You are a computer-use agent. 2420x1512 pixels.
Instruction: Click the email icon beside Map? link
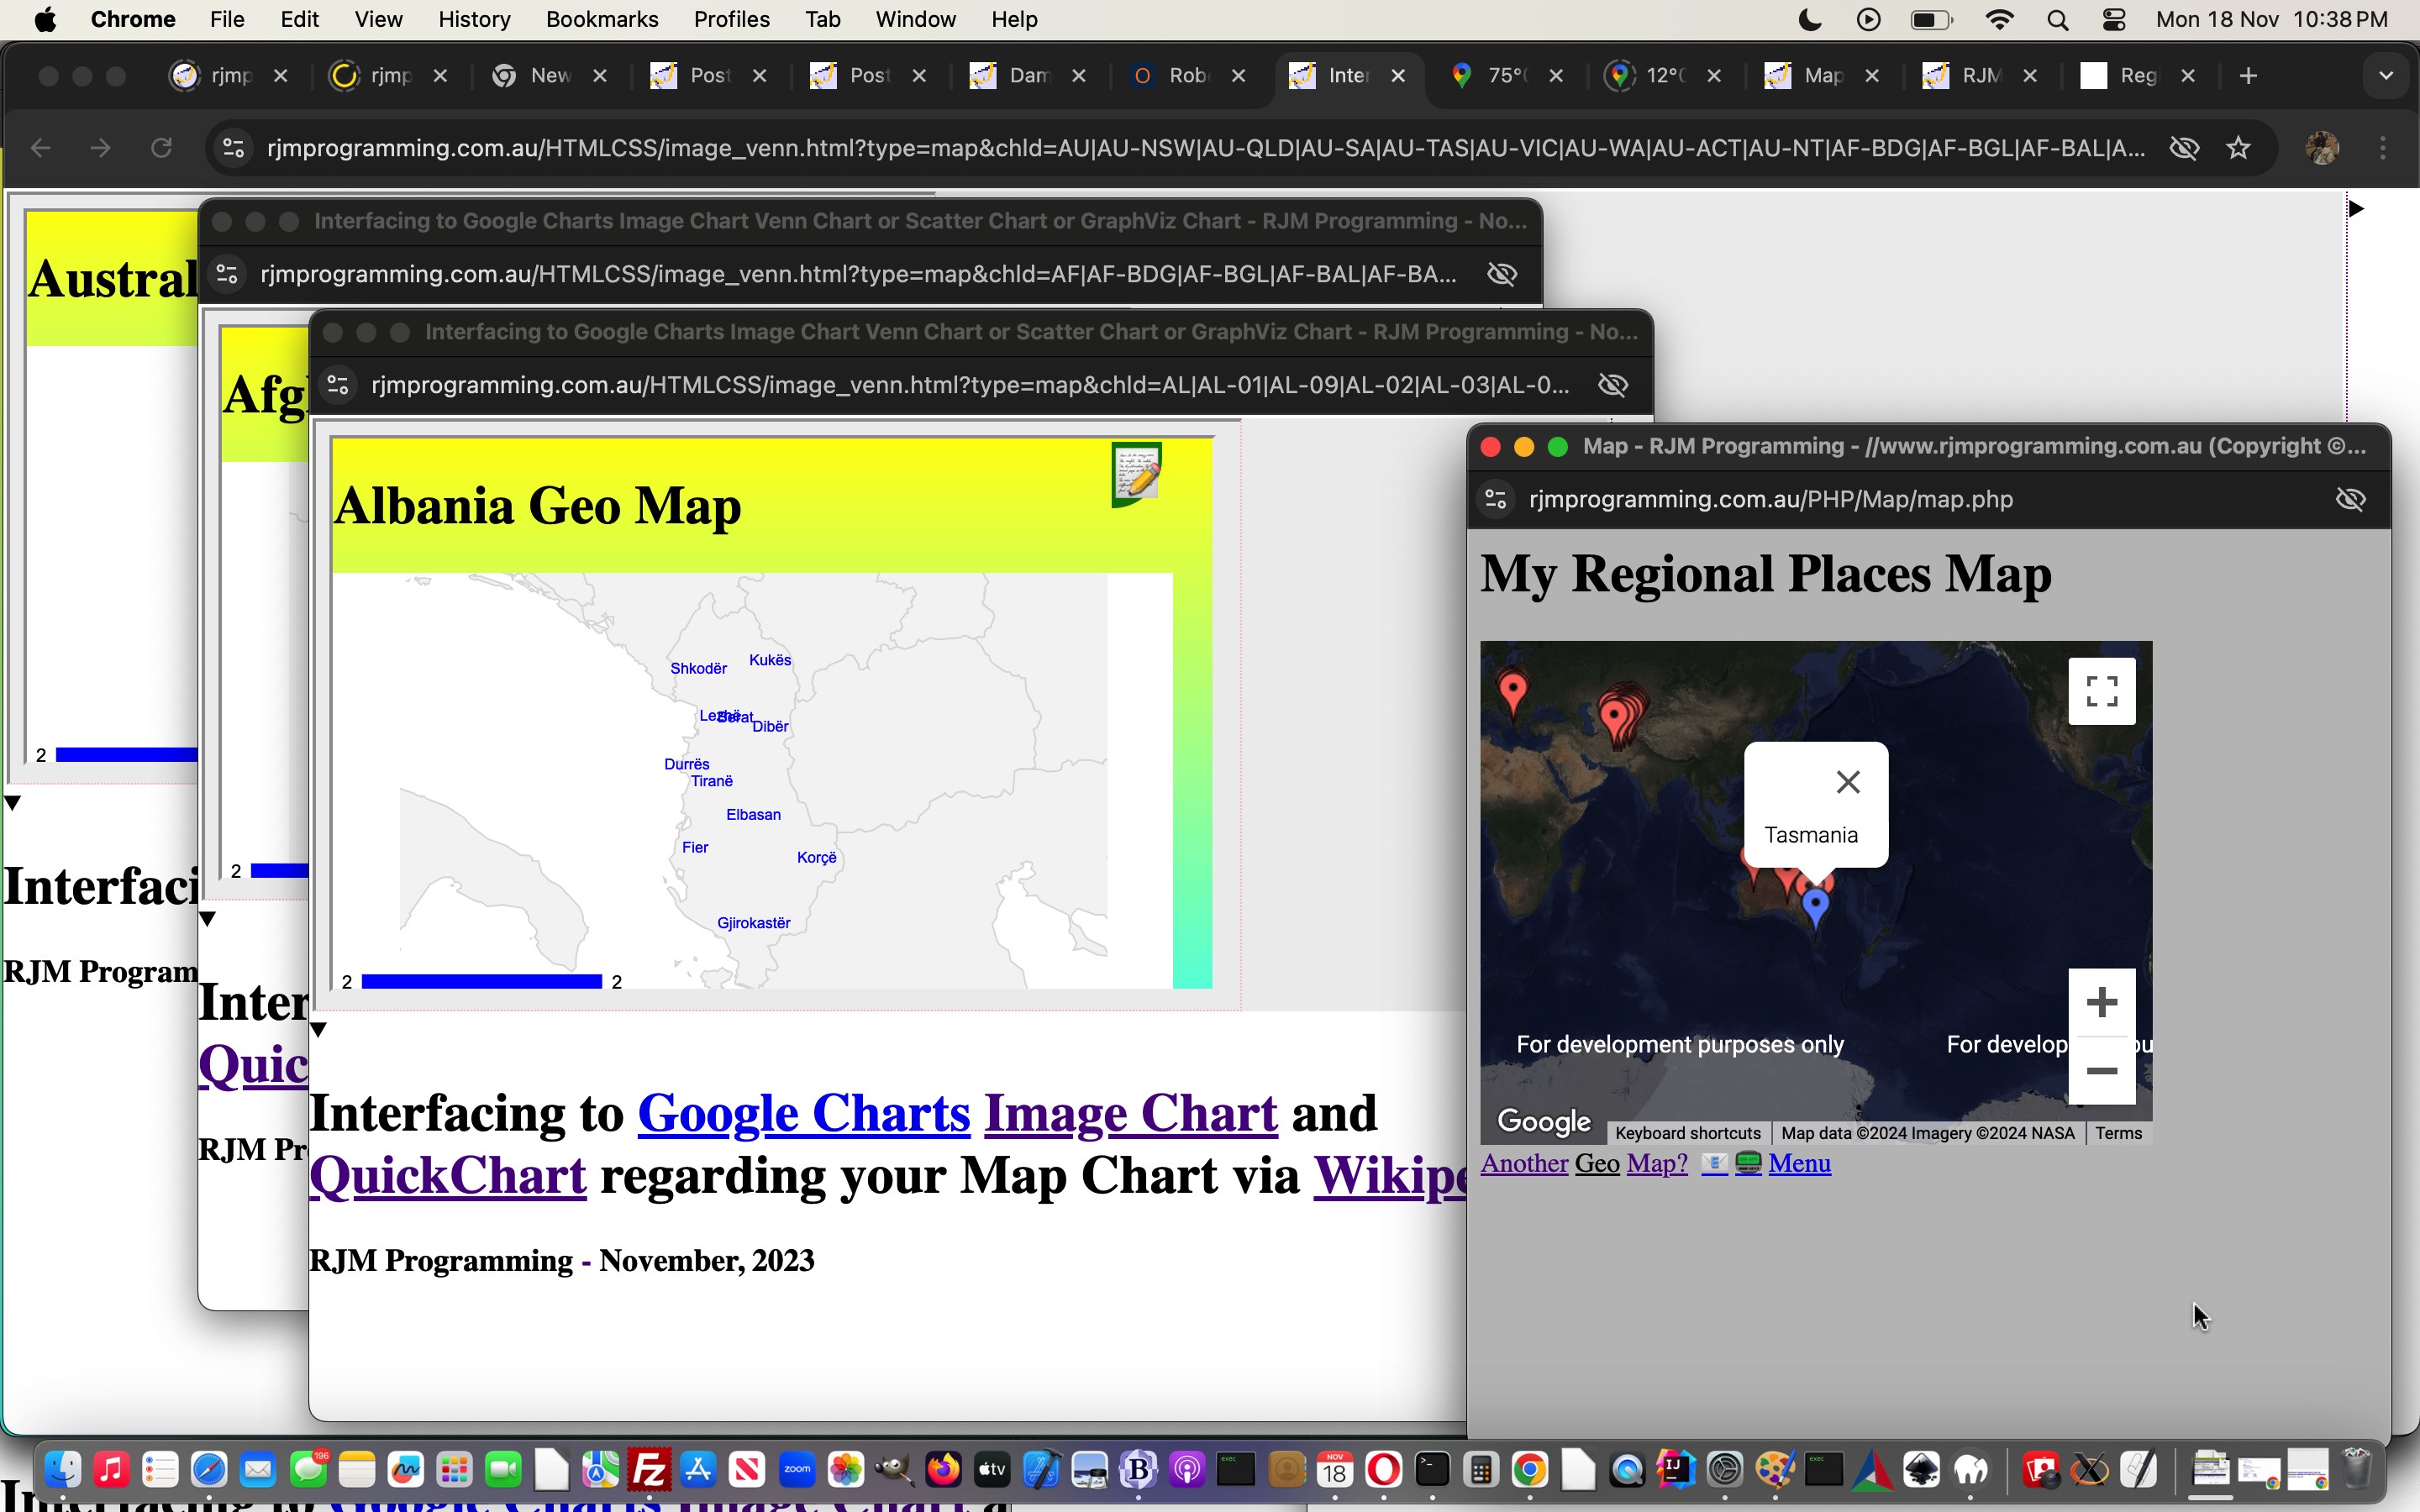(1714, 1163)
